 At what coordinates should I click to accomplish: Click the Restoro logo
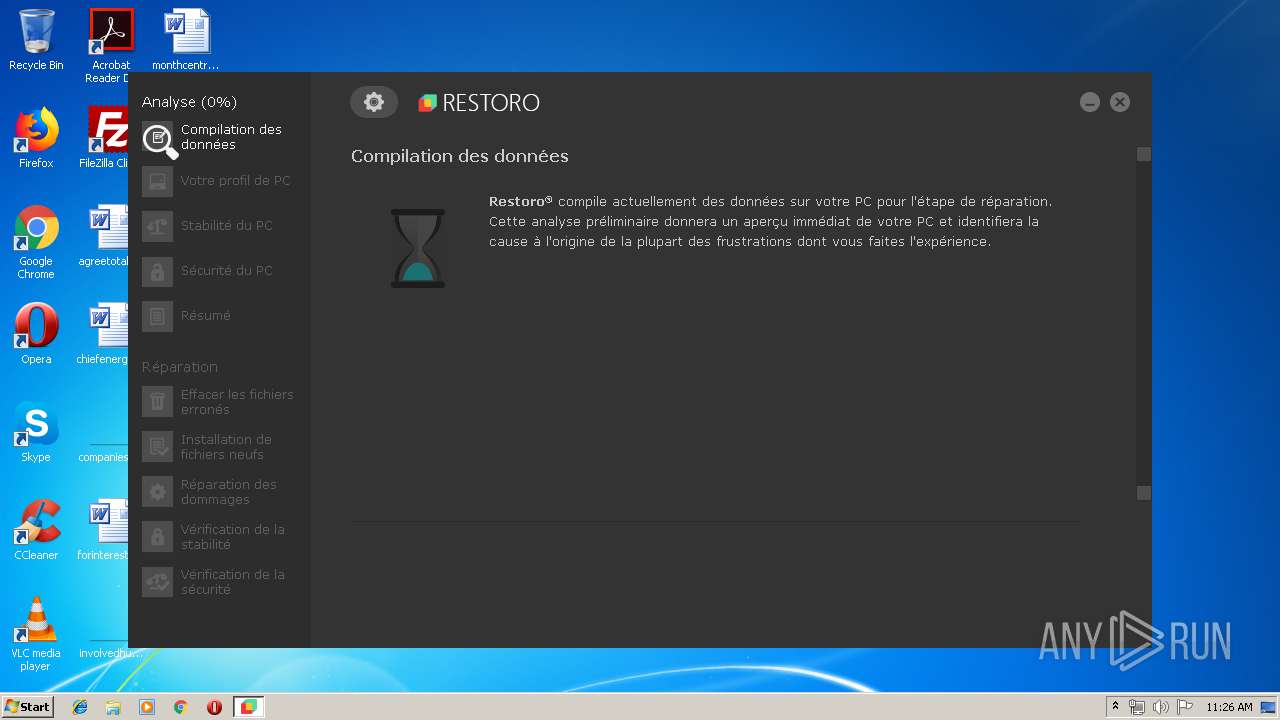point(479,103)
